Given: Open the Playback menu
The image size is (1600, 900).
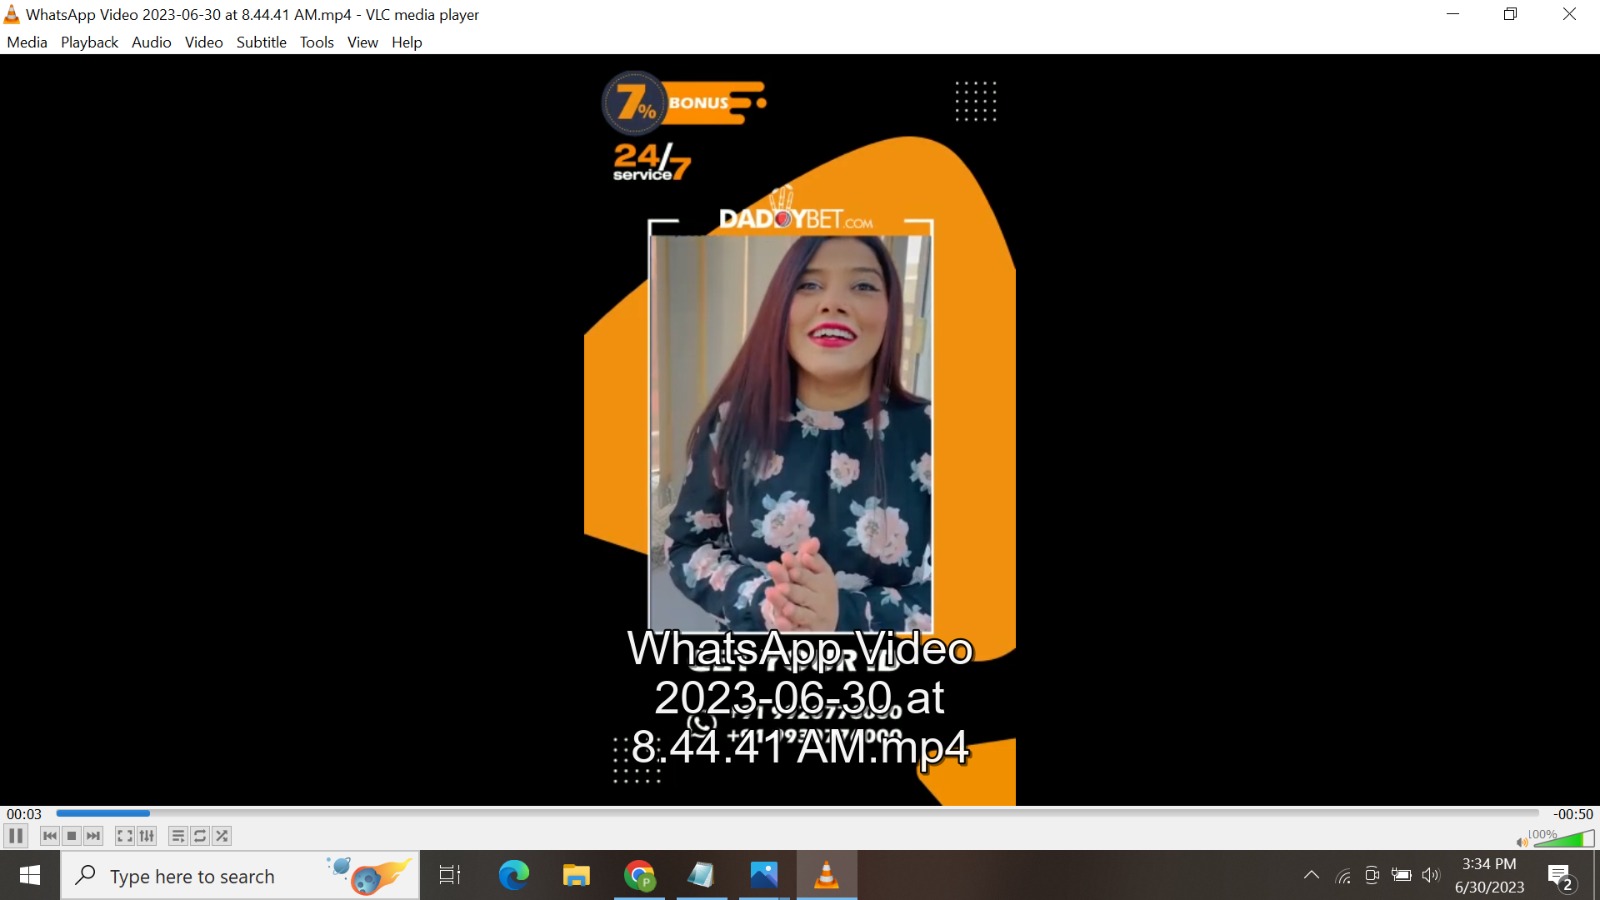Looking at the screenshot, I should (x=89, y=42).
